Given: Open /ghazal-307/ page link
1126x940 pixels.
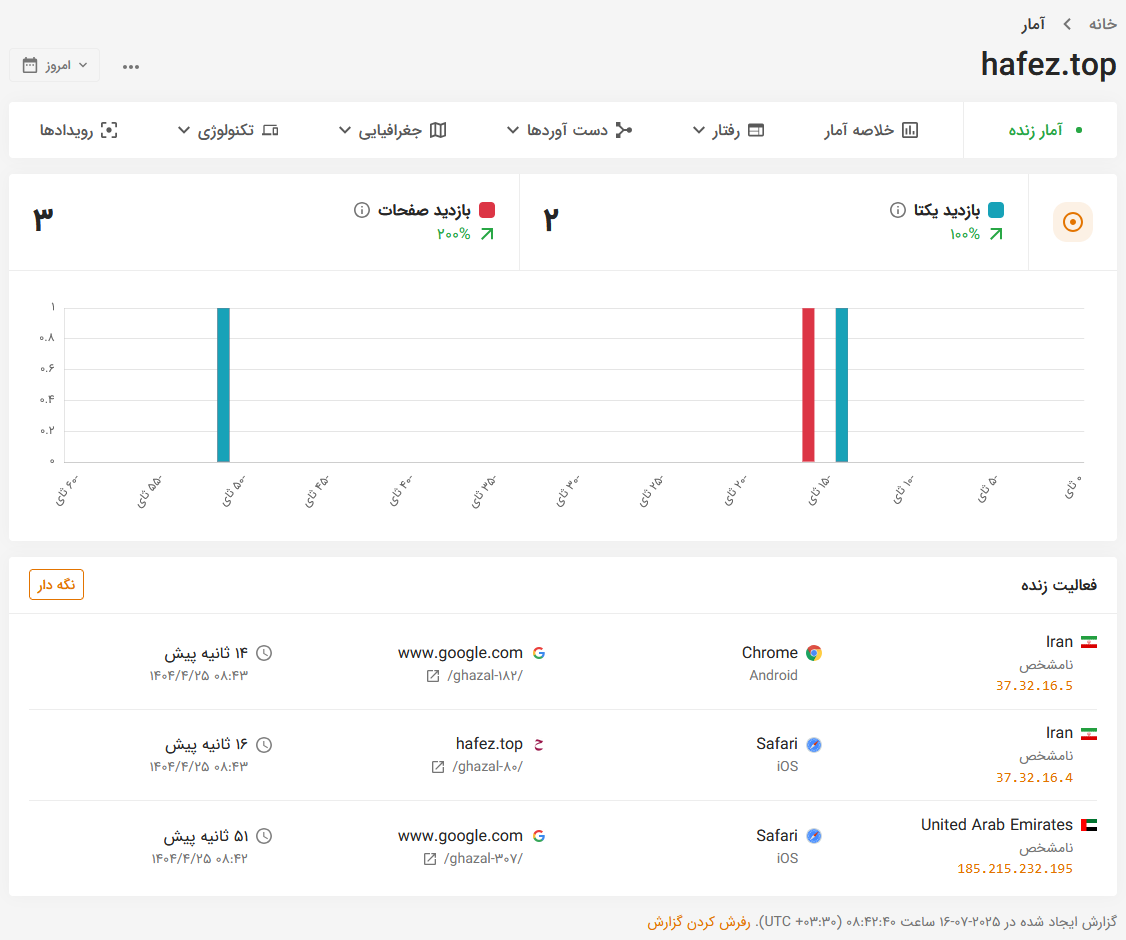Looking at the screenshot, I should 483,859.
